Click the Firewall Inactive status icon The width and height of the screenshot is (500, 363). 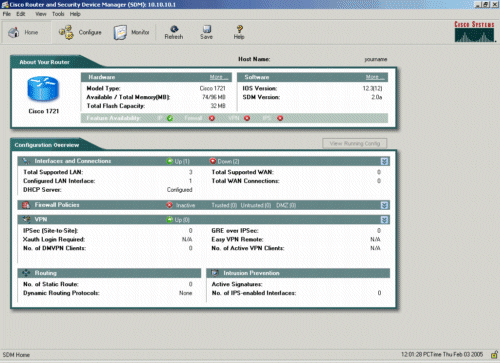170,205
